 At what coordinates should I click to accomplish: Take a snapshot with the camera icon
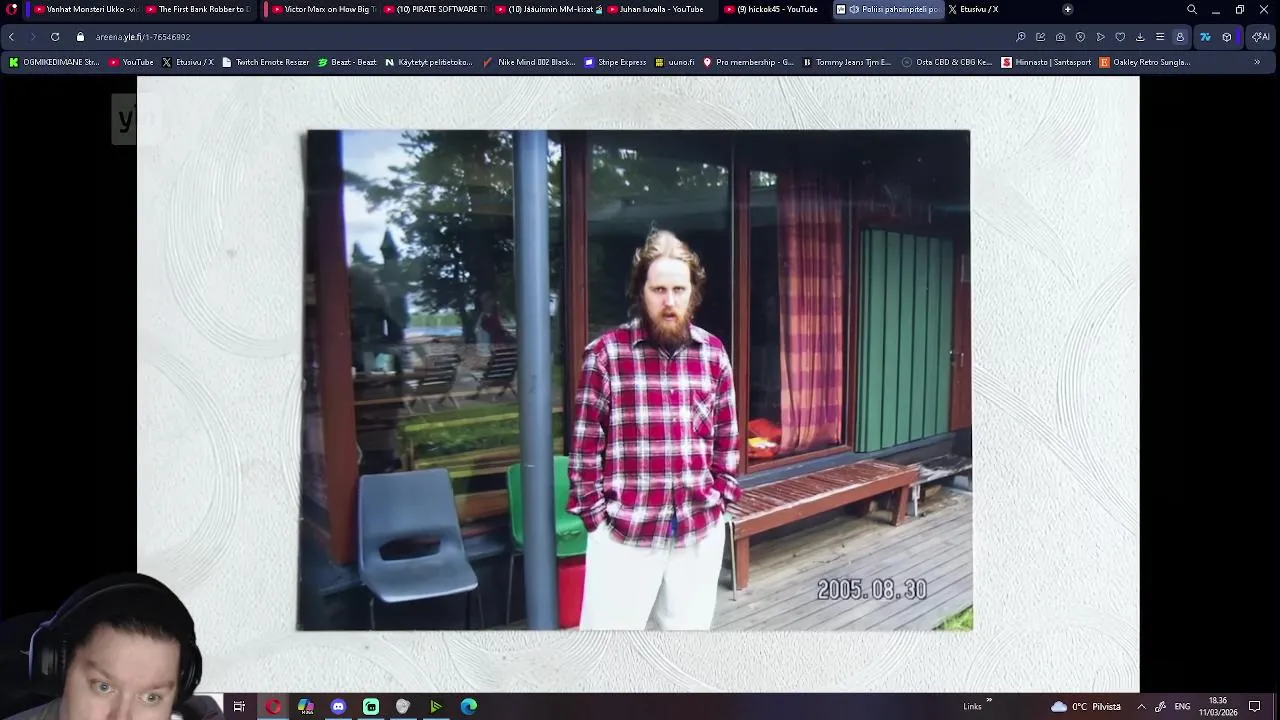1060,37
